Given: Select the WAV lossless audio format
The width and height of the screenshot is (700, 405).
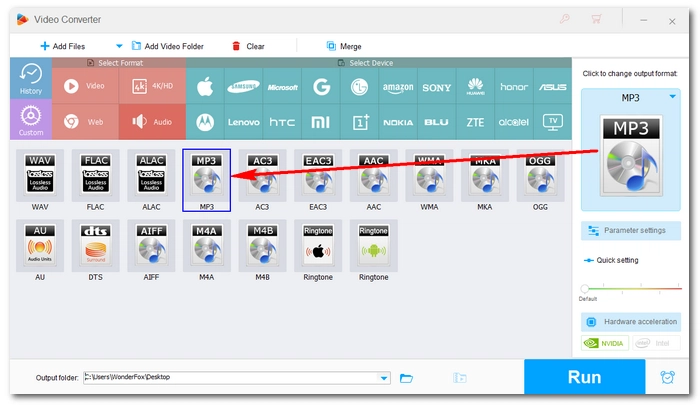Looking at the screenshot, I should [40, 175].
